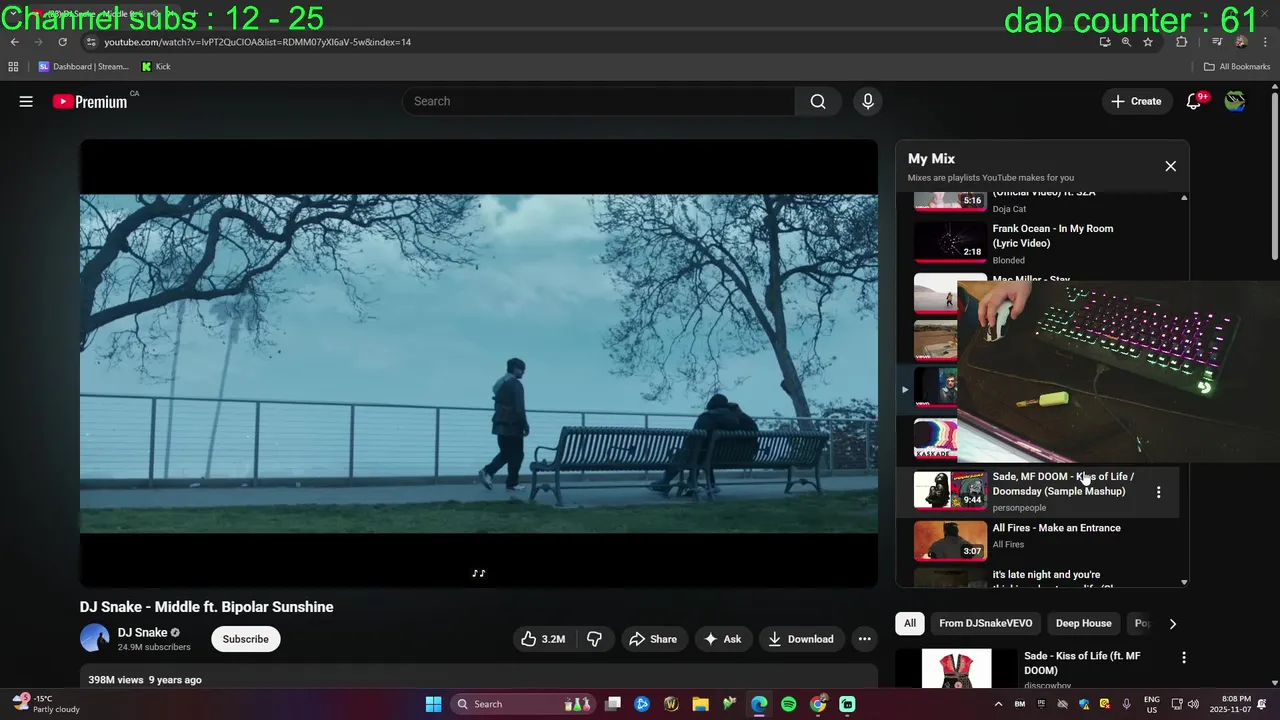The height and width of the screenshot is (720, 1280).
Task: Open the YouTube hamburger guide menu
Action: tap(26, 101)
